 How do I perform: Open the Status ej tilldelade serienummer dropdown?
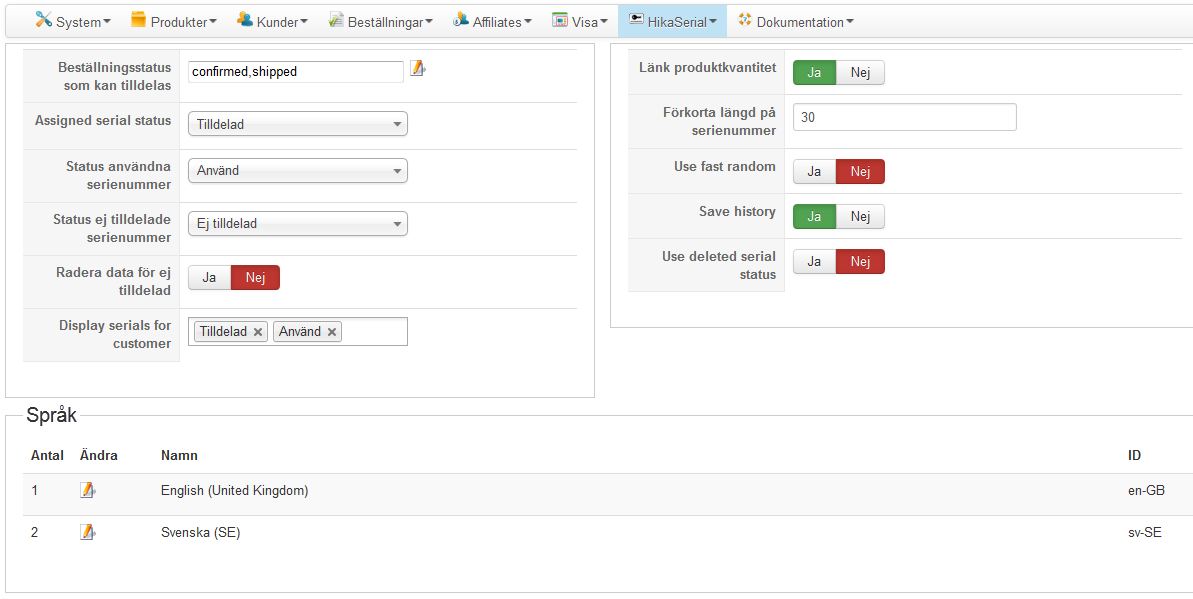pos(297,224)
